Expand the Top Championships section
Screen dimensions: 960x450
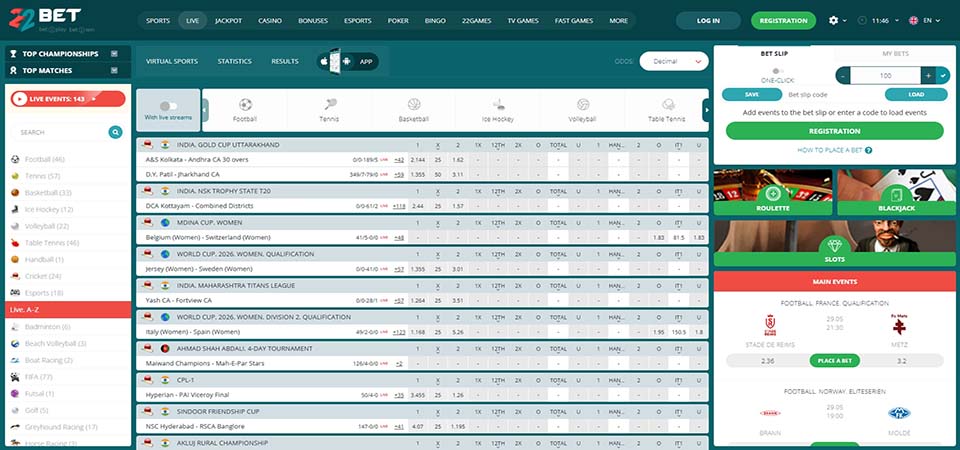pos(114,54)
